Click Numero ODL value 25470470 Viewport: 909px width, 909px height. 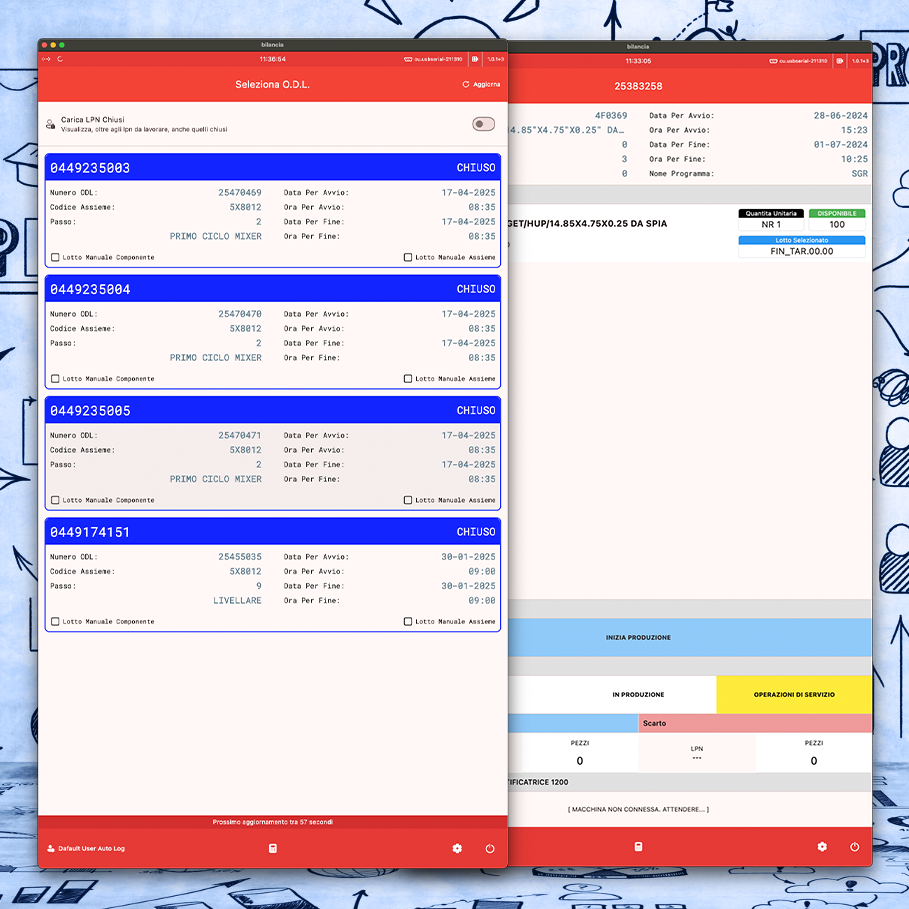pos(240,314)
